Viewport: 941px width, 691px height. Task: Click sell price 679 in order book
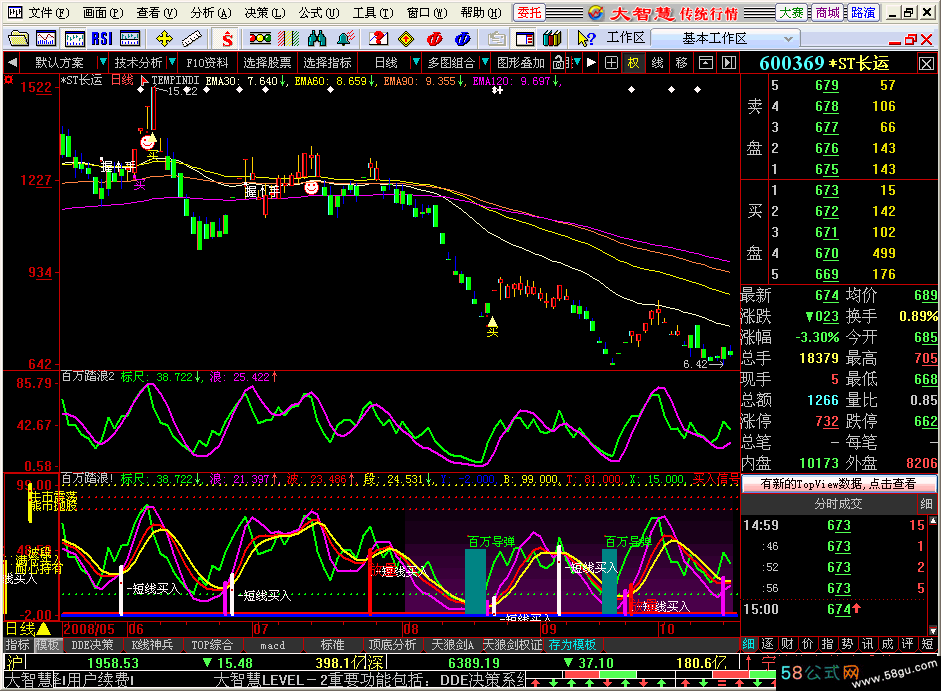[826, 85]
